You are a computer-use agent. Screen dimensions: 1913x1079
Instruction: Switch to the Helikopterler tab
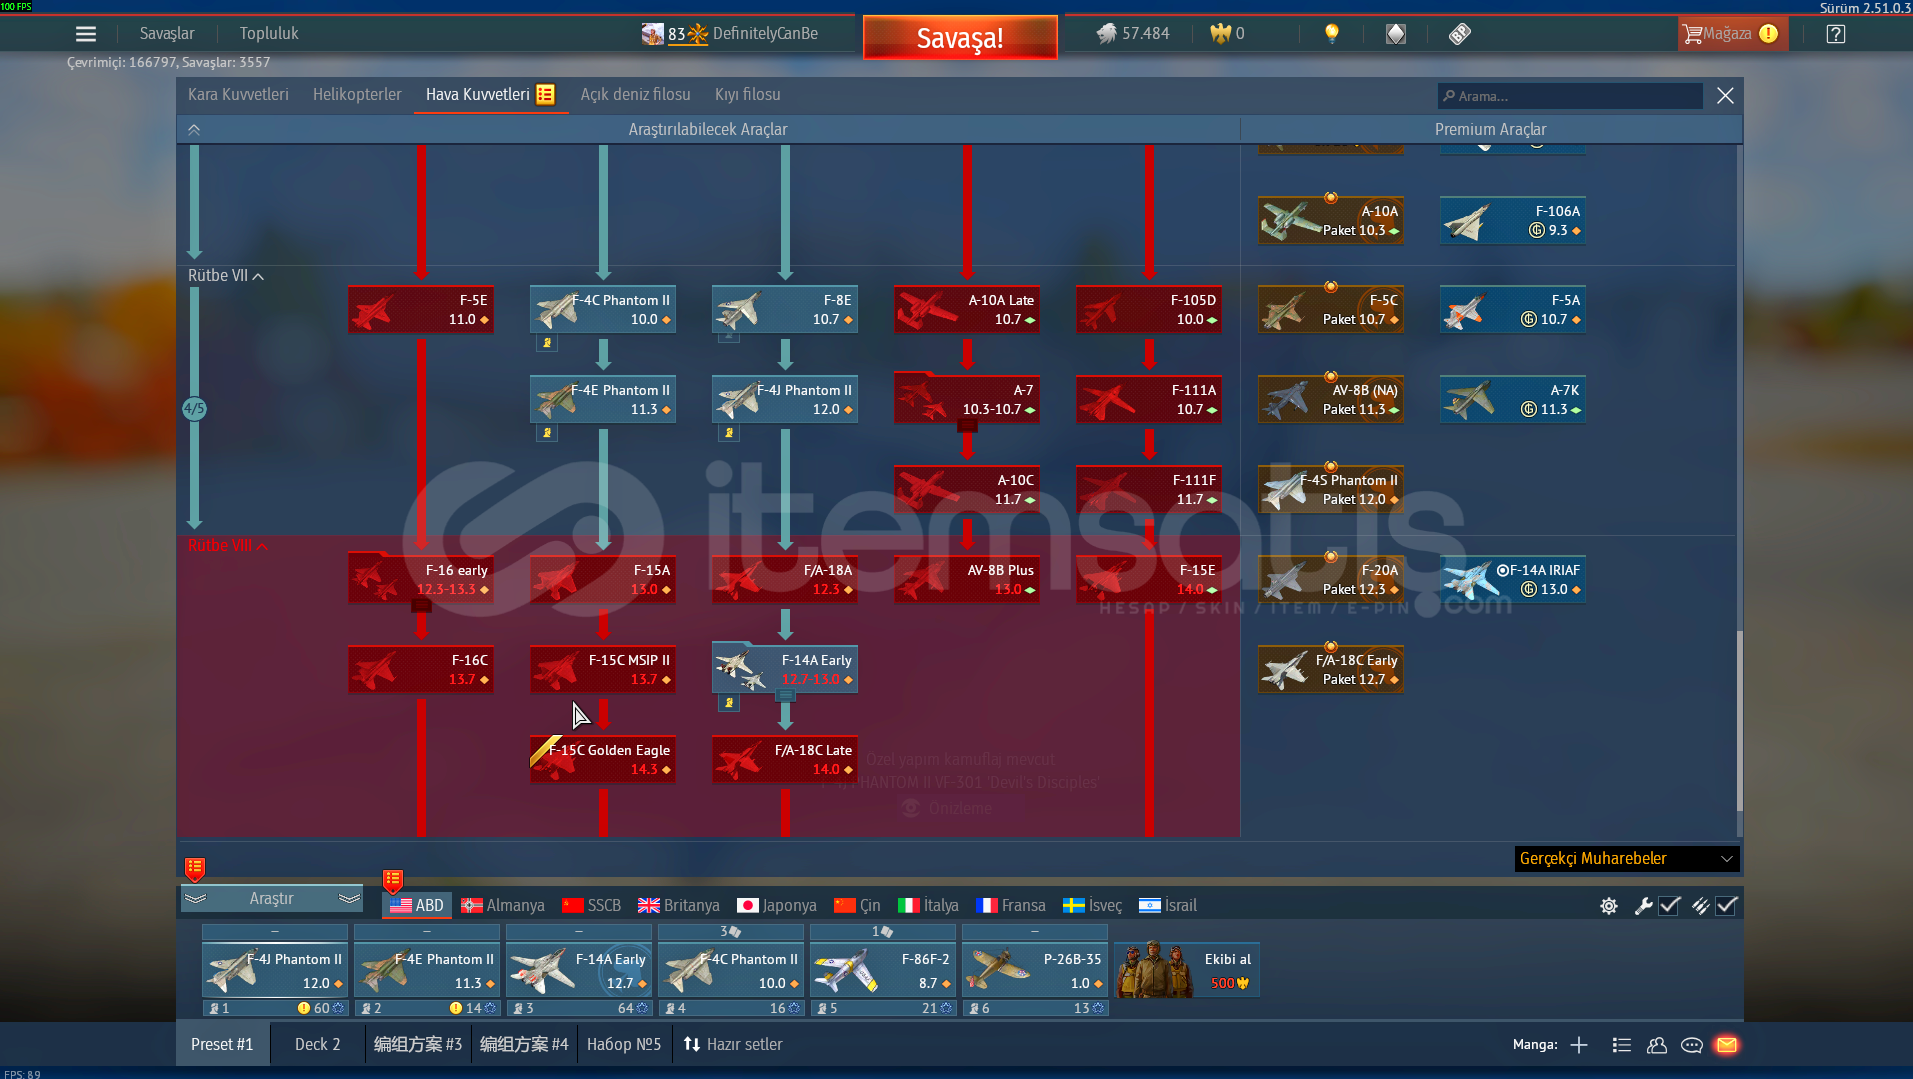pos(357,95)
